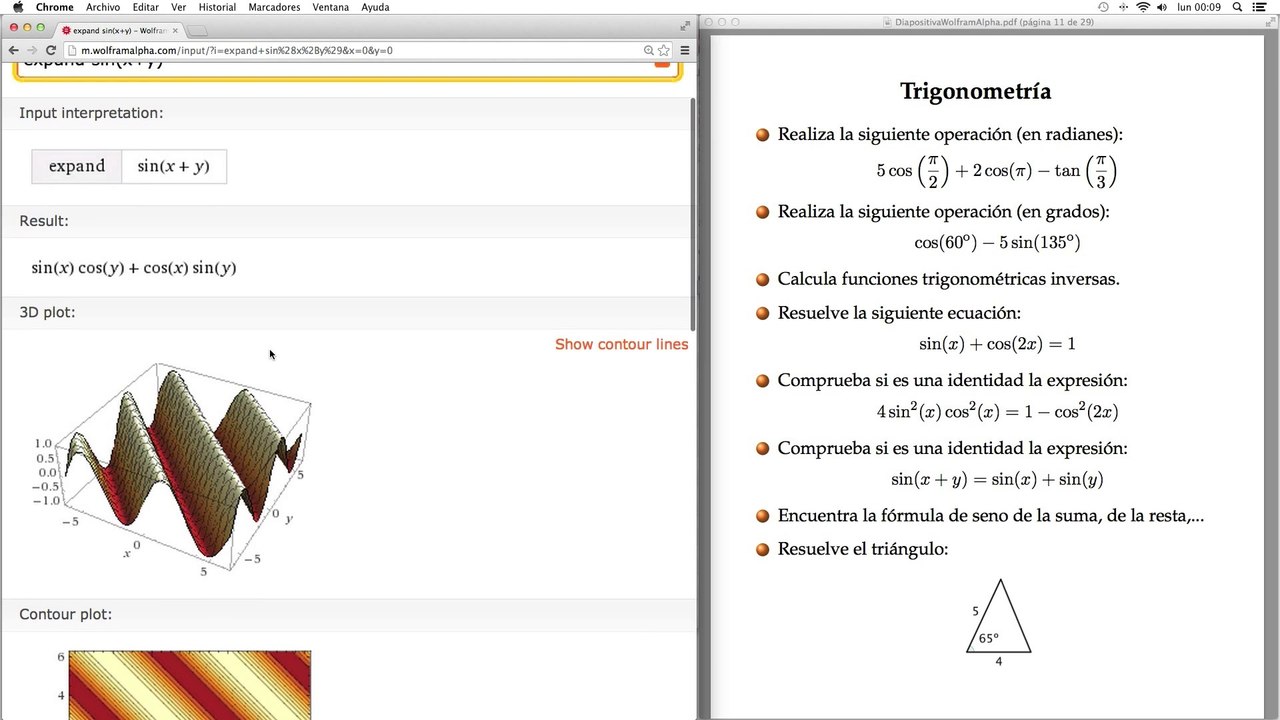Click the identity 'sin(x+y) = sin(x) + sin(y)'

[x=997, y=480]
